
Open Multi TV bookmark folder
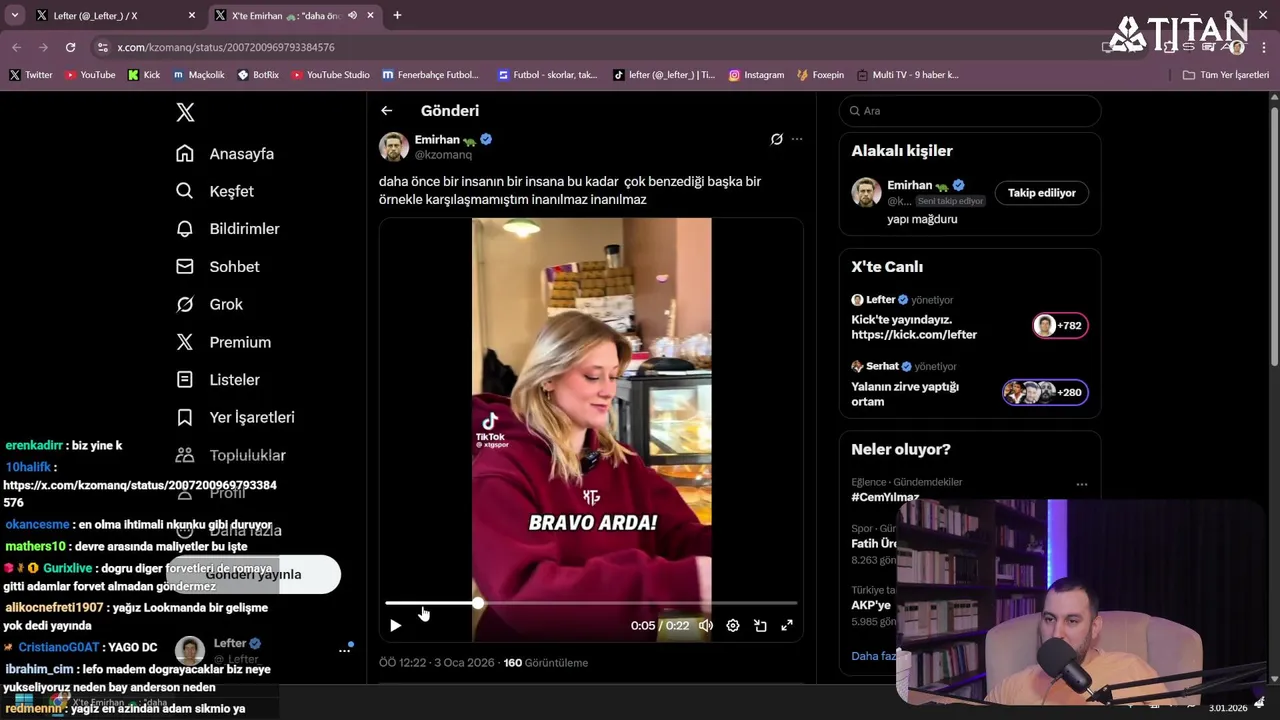point(907,75)
